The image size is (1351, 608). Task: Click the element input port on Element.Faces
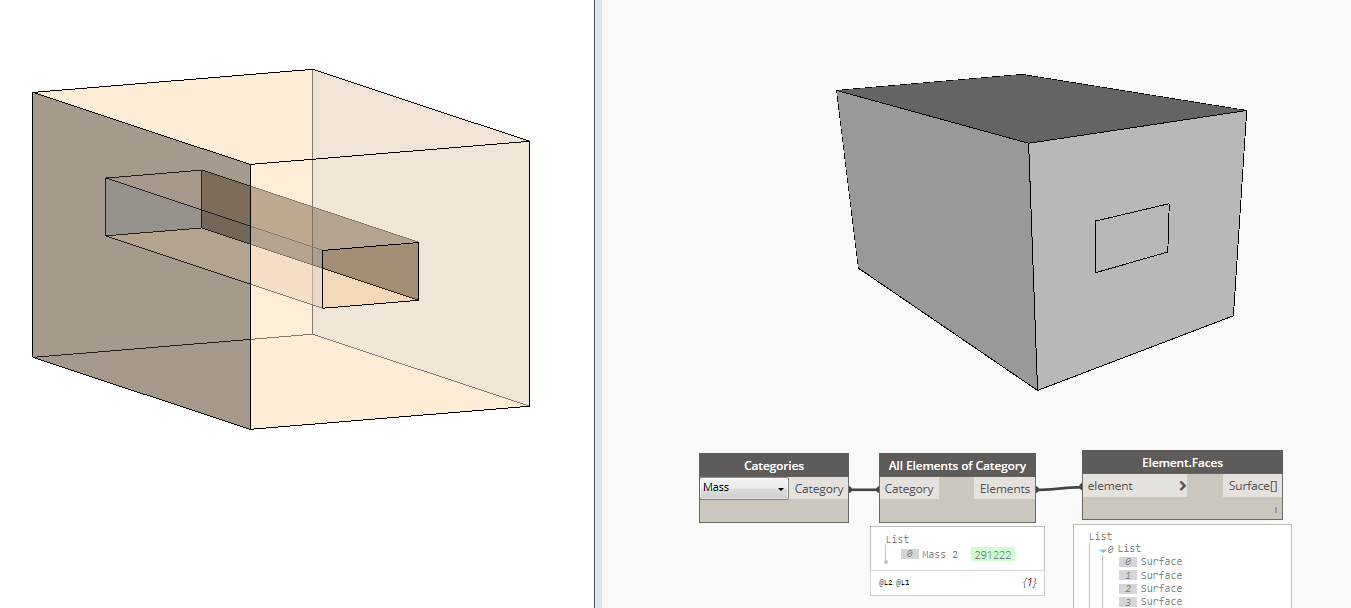(1110, 486)
